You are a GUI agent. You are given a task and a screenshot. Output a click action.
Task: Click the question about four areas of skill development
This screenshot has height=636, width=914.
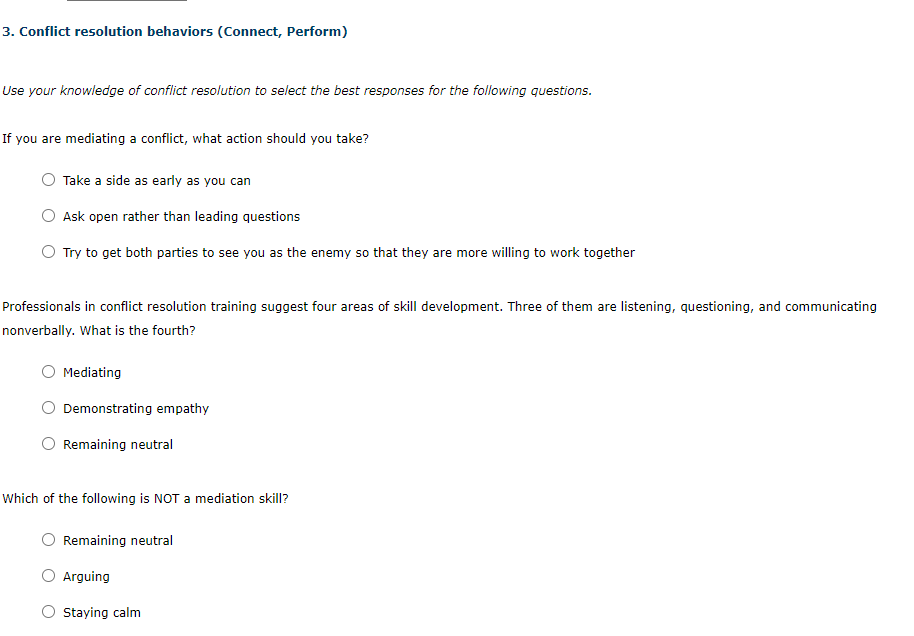point(440,306)
